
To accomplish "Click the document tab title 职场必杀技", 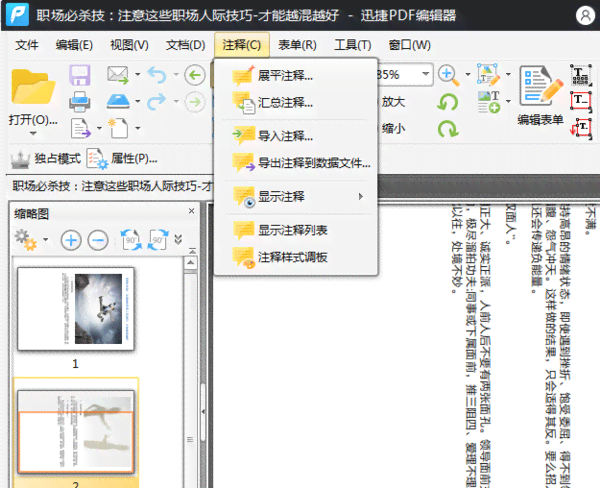I will (x=112, y=186).
